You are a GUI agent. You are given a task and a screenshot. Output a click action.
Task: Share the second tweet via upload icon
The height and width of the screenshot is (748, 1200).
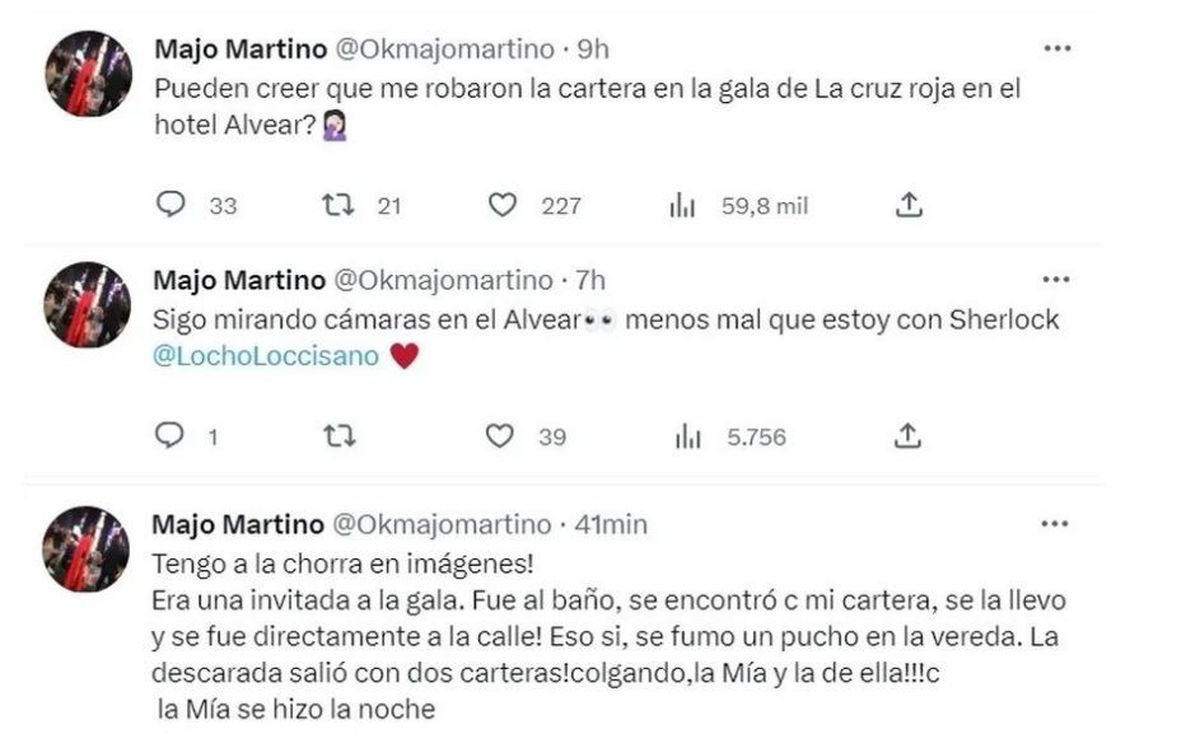coord(908,435)
